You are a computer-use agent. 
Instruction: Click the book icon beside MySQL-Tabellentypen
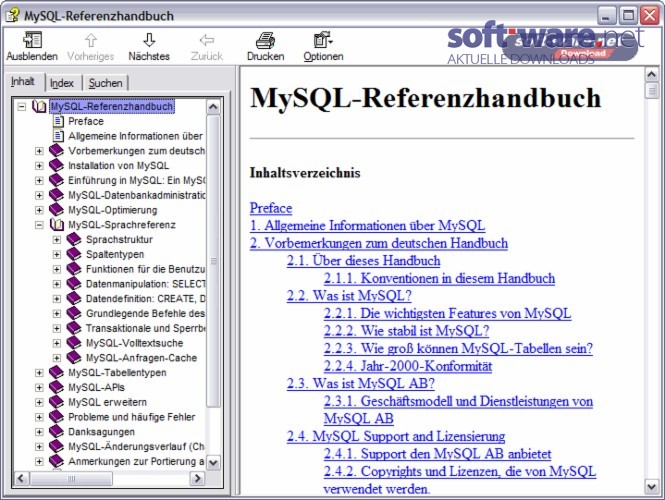pyautogui.click(x=56, y=373)
